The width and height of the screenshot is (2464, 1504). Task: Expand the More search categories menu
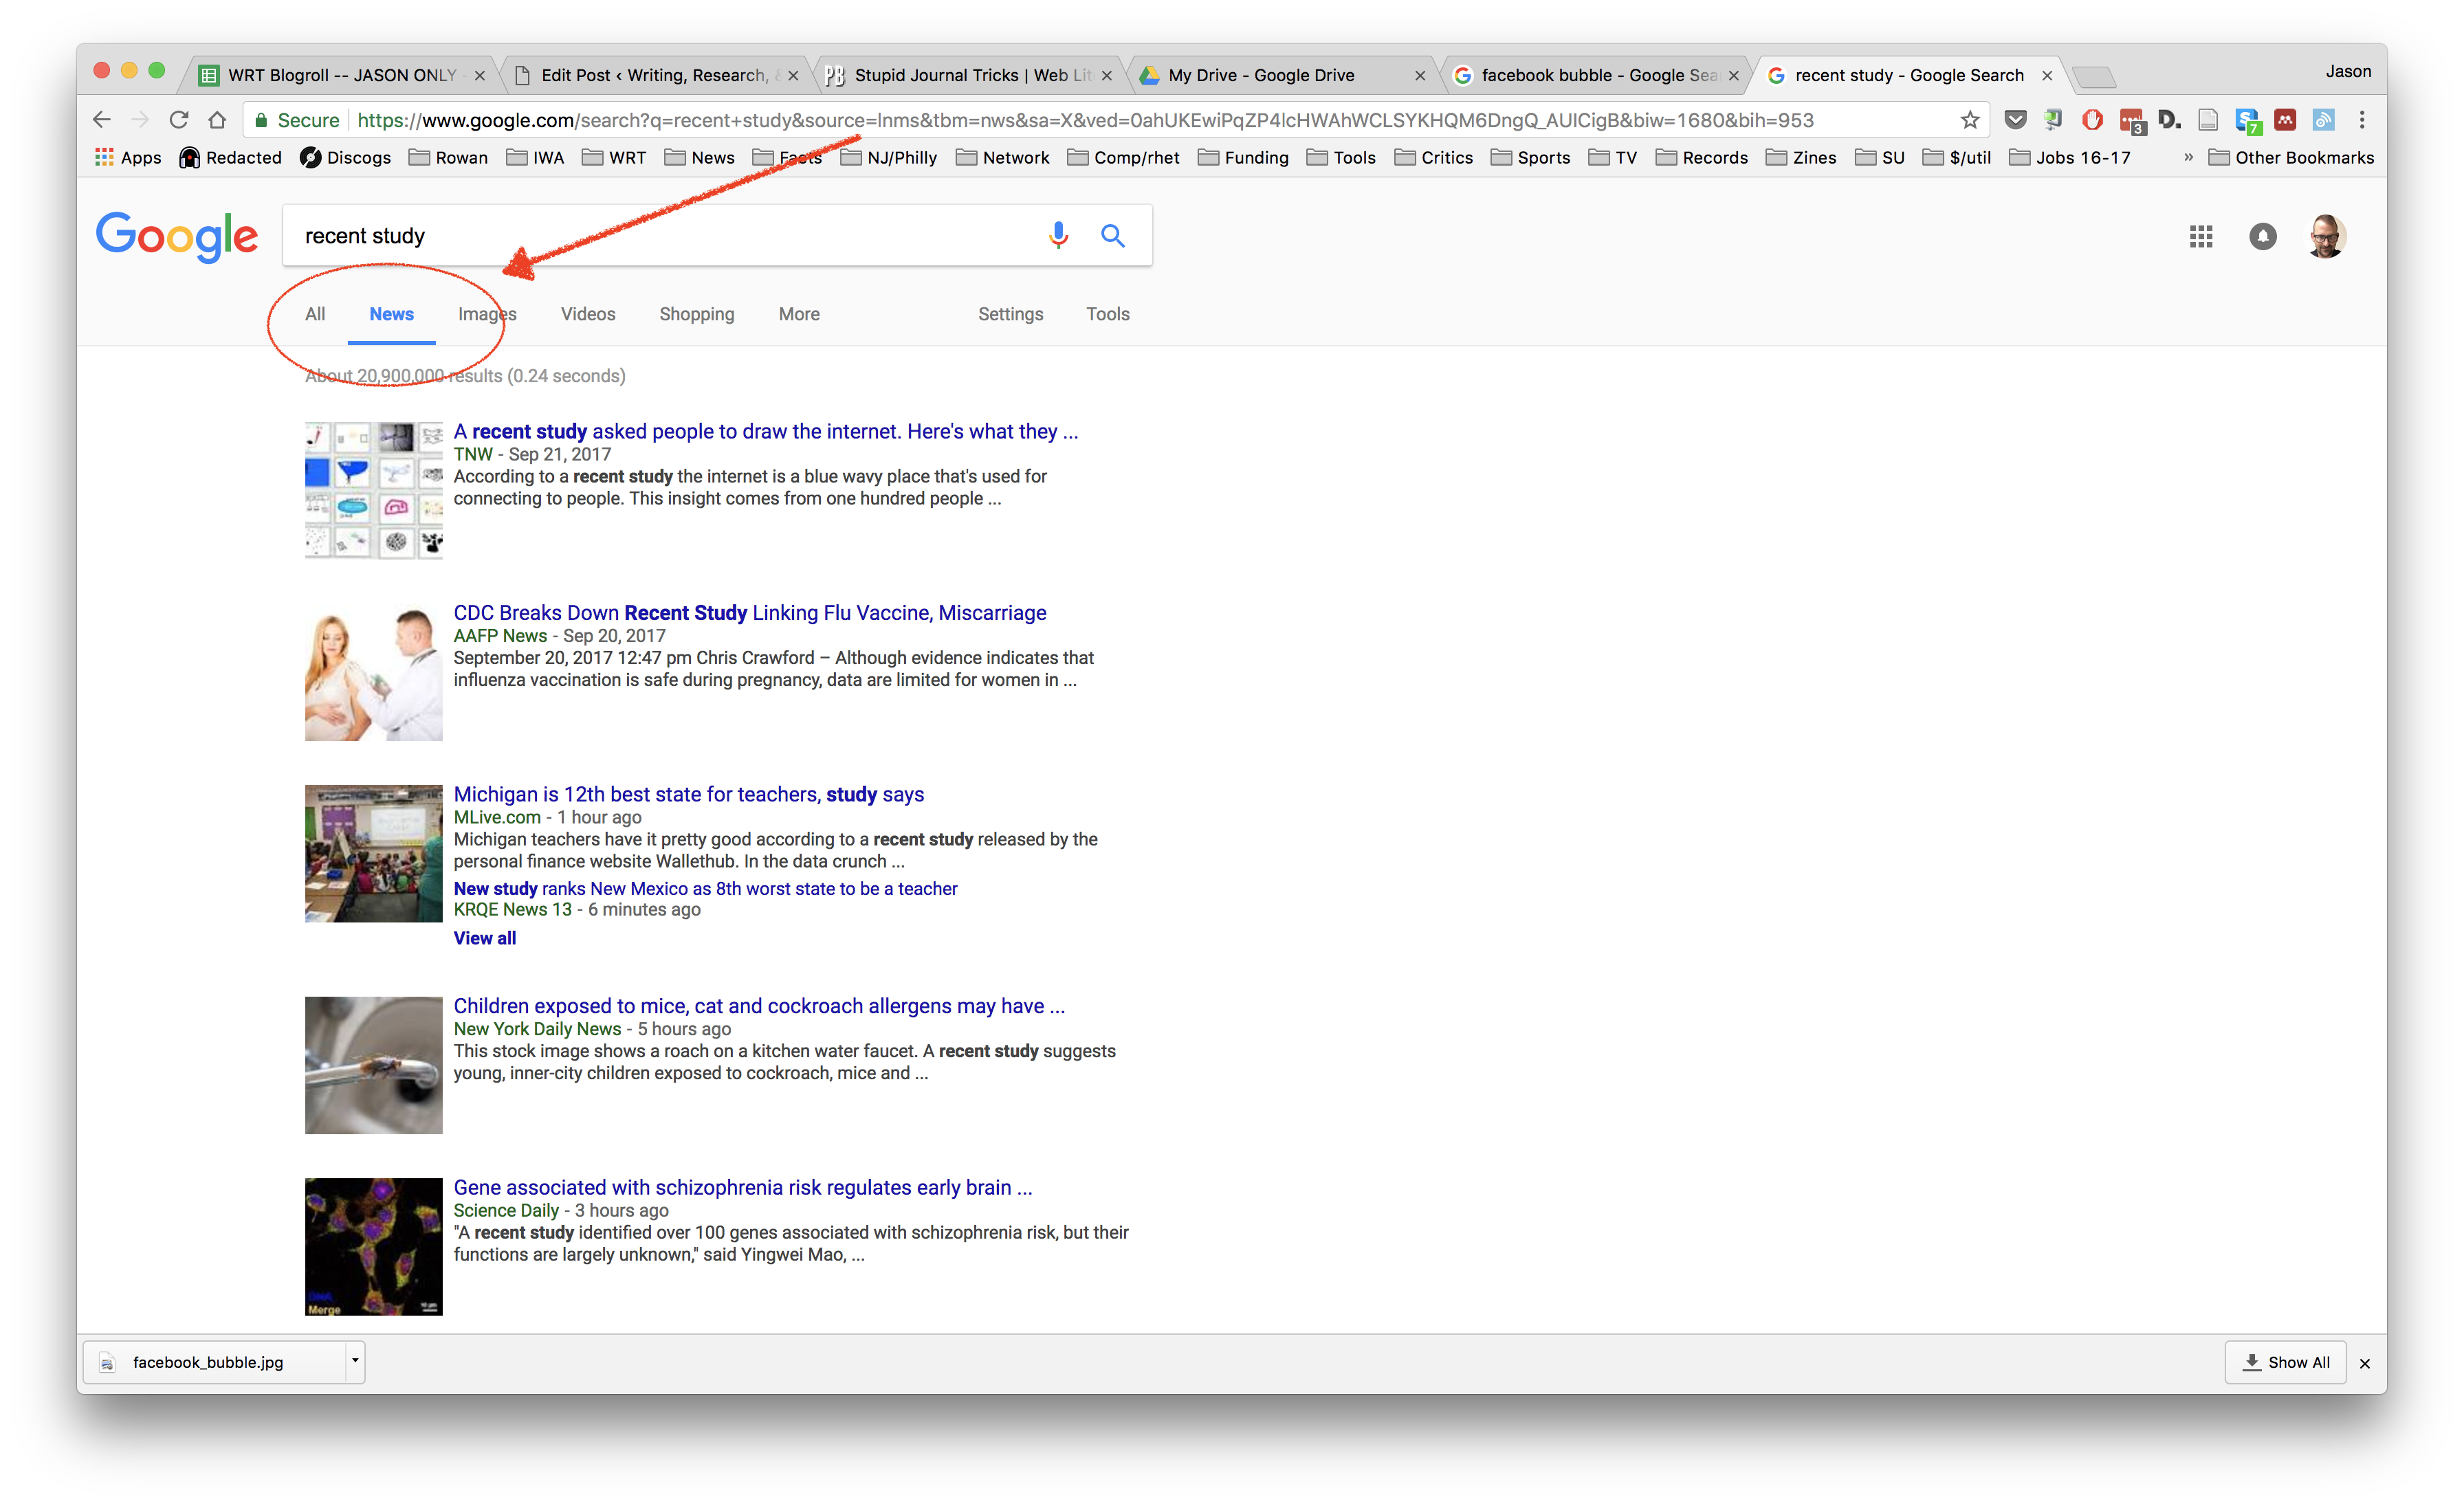799,314
